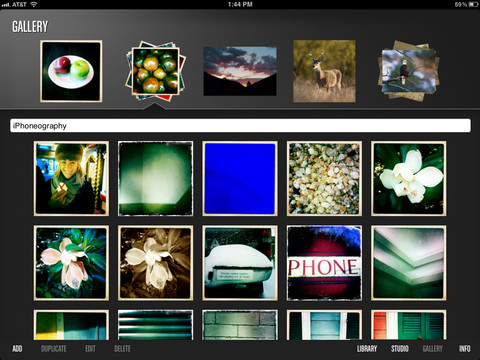Edit the iPhoneography gallery name field

(x=240, y=126)
